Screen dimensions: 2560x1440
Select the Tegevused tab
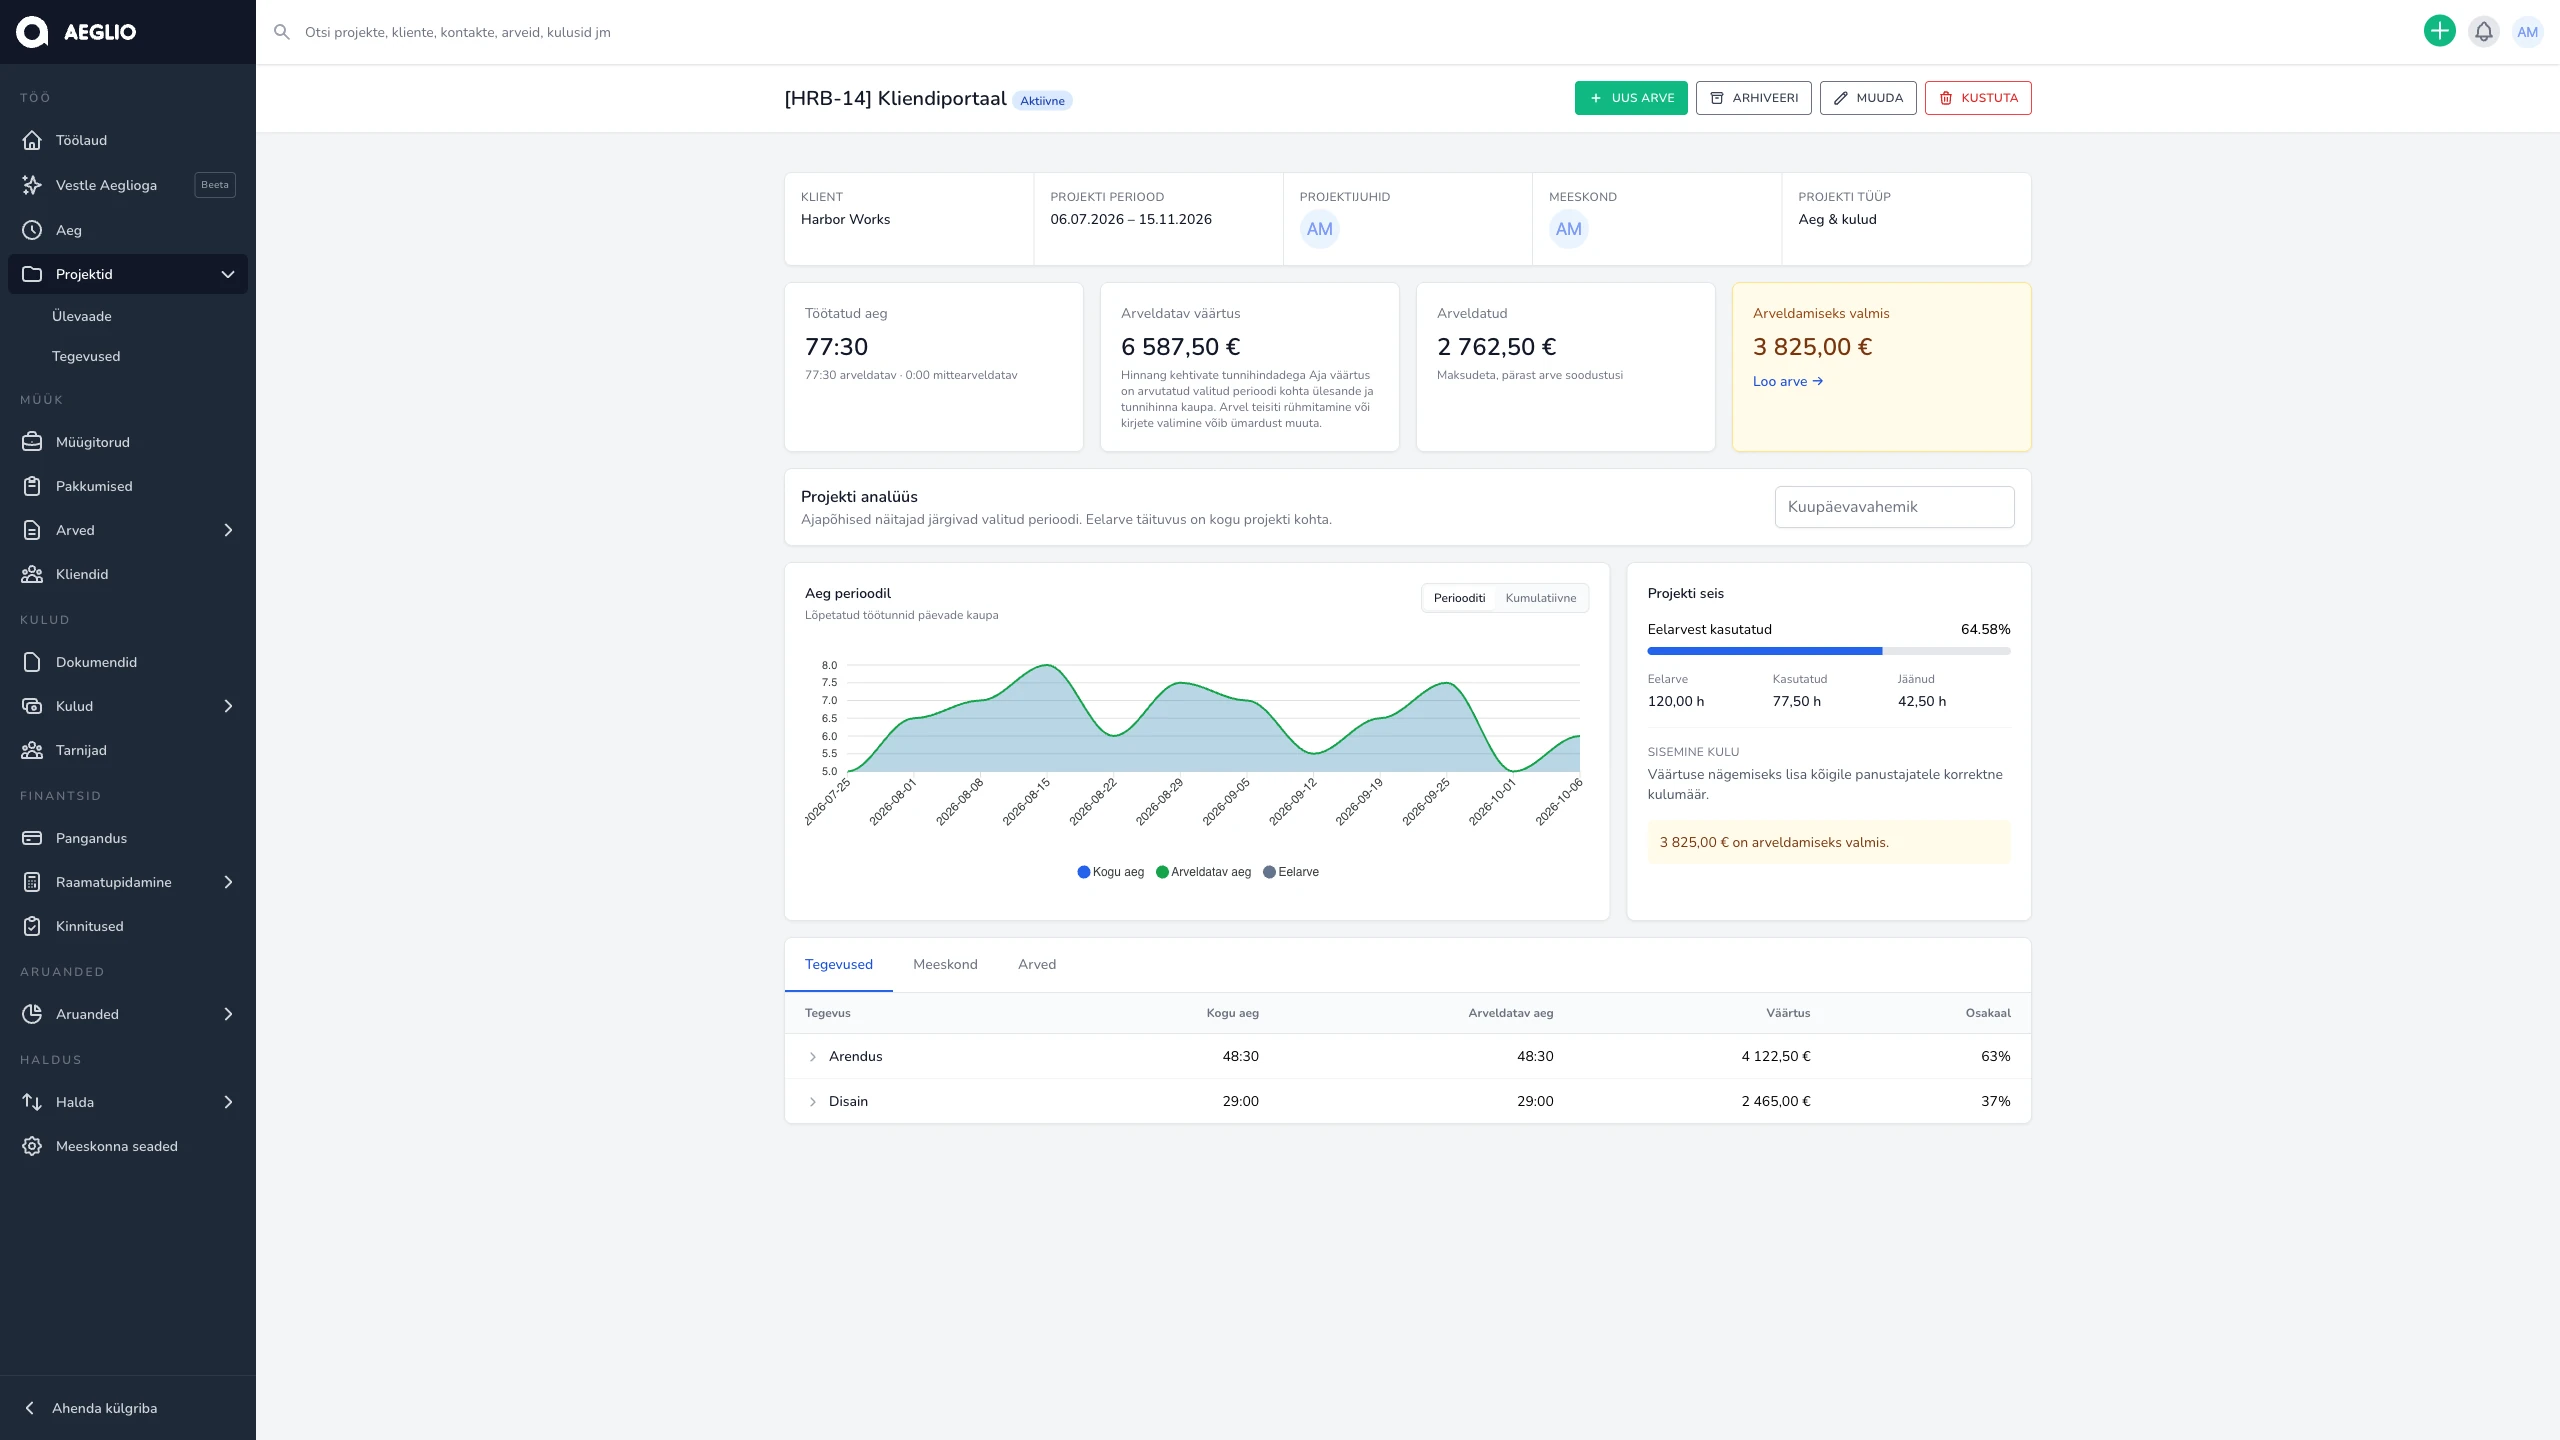[x=839, y=964]
